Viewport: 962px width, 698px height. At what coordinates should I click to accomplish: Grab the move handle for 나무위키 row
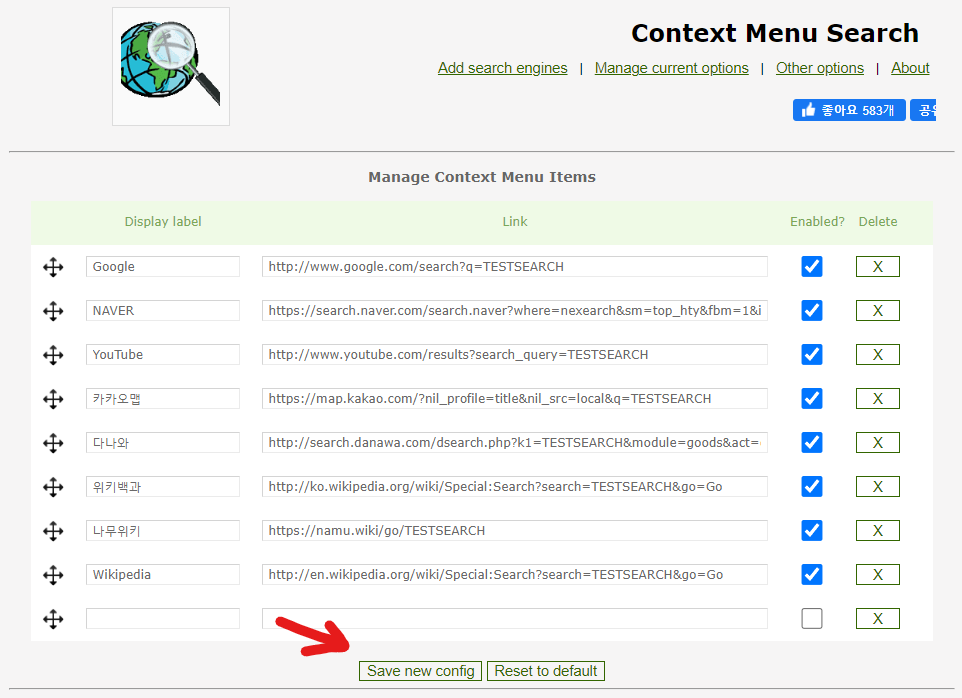tap(53, 531)
